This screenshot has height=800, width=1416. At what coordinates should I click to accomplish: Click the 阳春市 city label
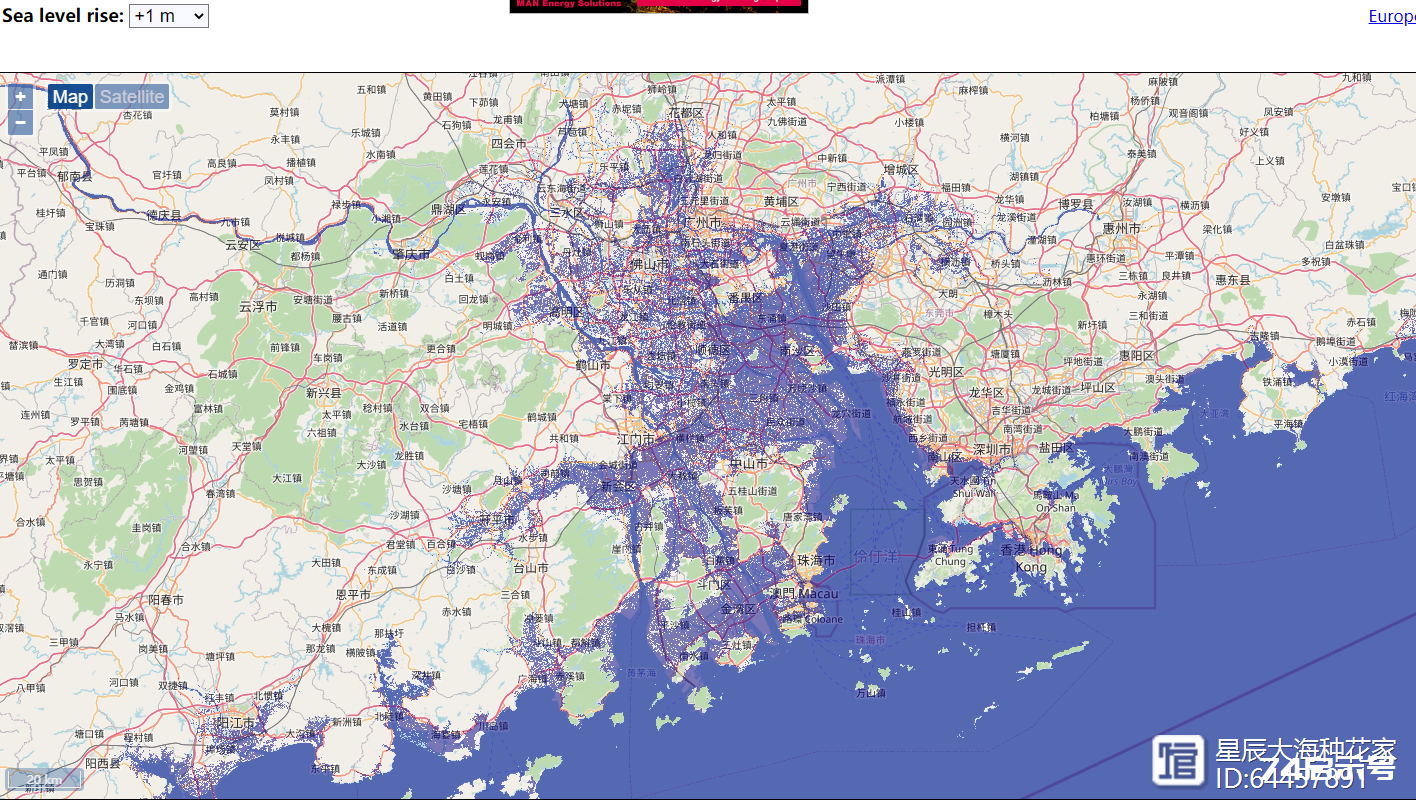166,600
